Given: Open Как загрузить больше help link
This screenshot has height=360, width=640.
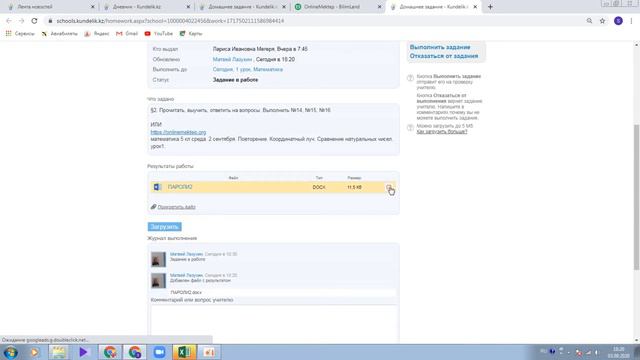Looking at the screenshot, I should (442, 132).
